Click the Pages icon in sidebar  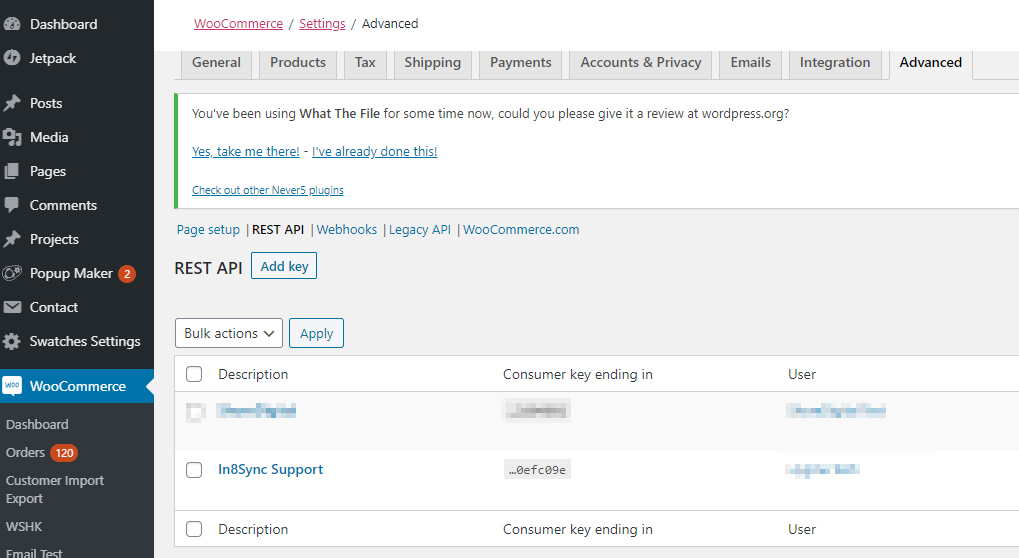(13, 171)
